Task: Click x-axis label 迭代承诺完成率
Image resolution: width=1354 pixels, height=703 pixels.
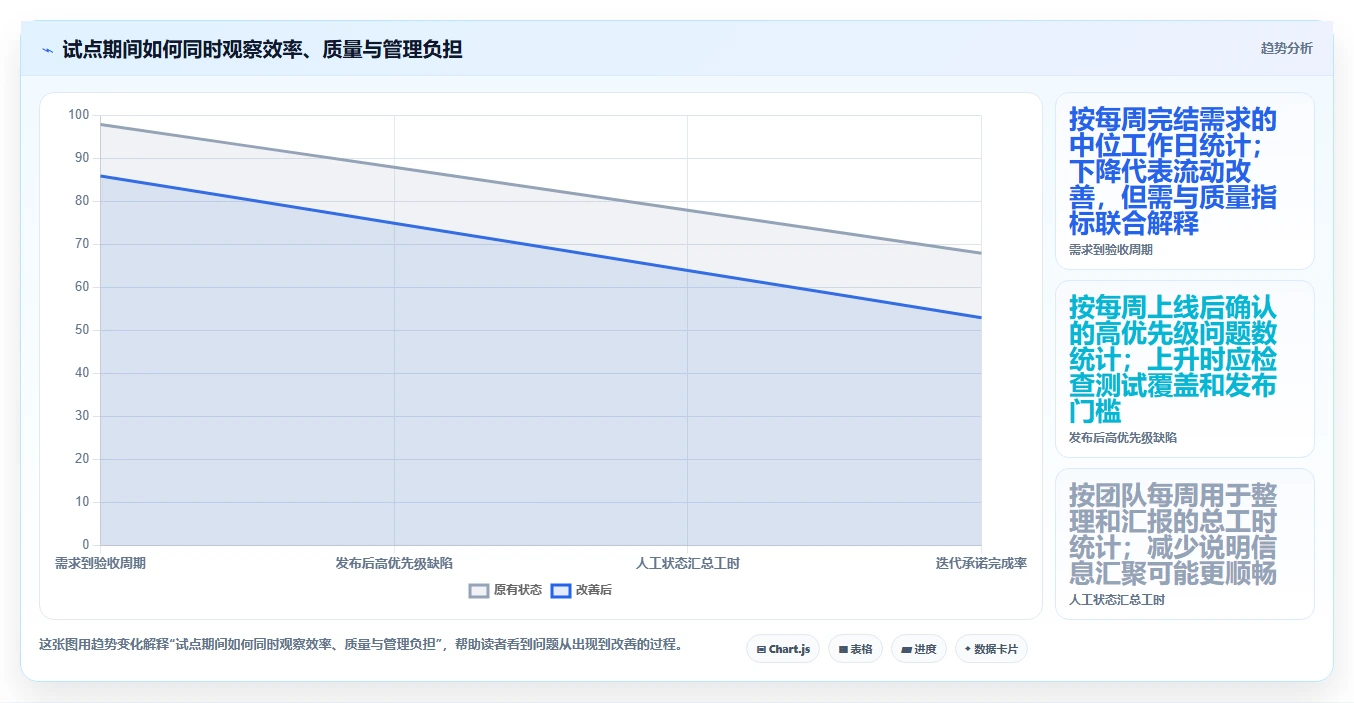Action: click(x=981, y=564)
